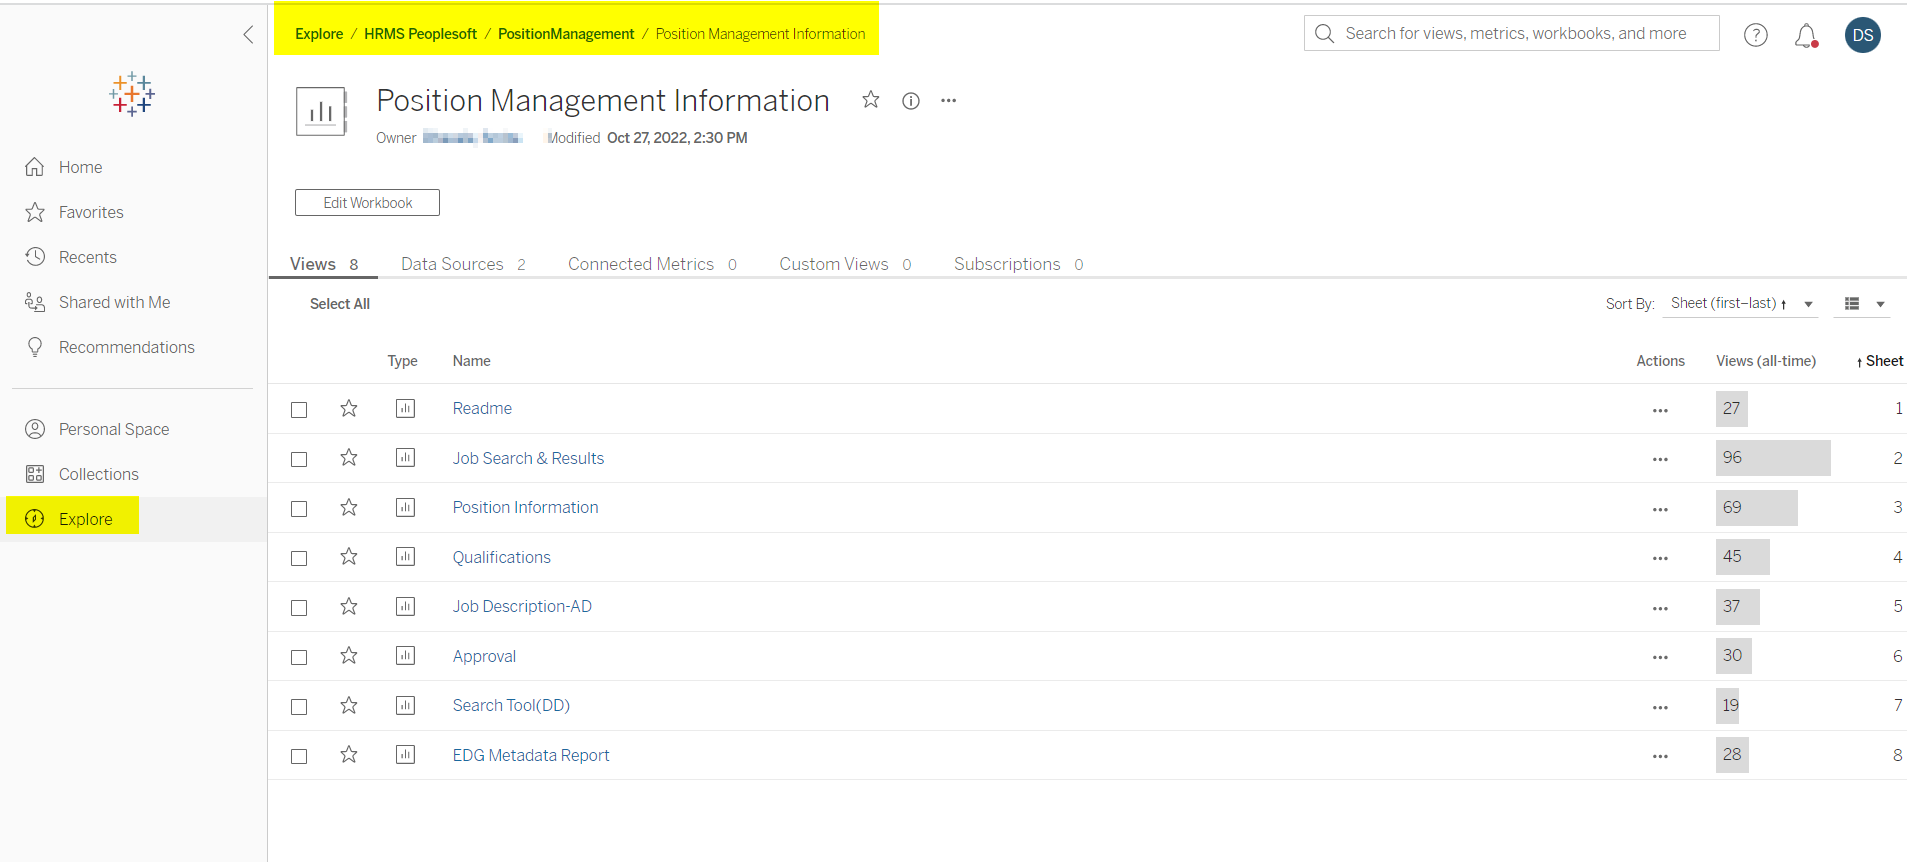
Task: Add the workbook to favorites via title star
Action: [871, 100]
